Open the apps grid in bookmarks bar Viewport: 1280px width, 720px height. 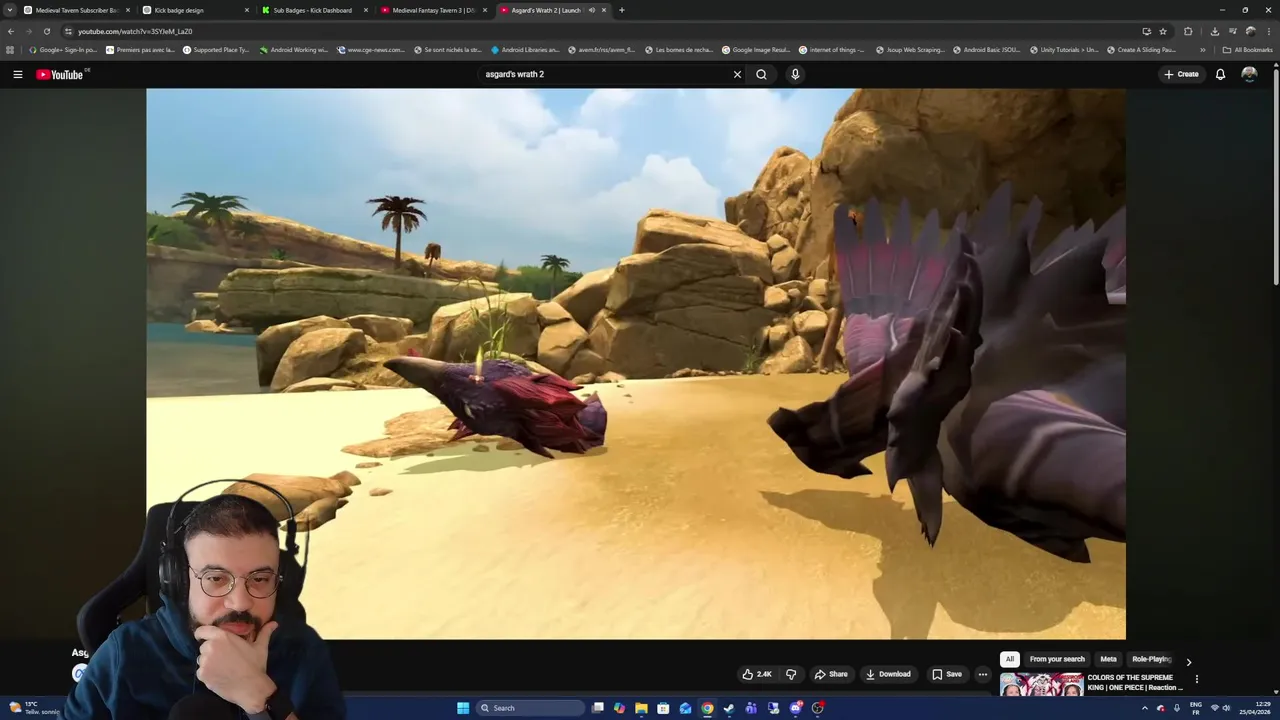(x=10, y=49)
